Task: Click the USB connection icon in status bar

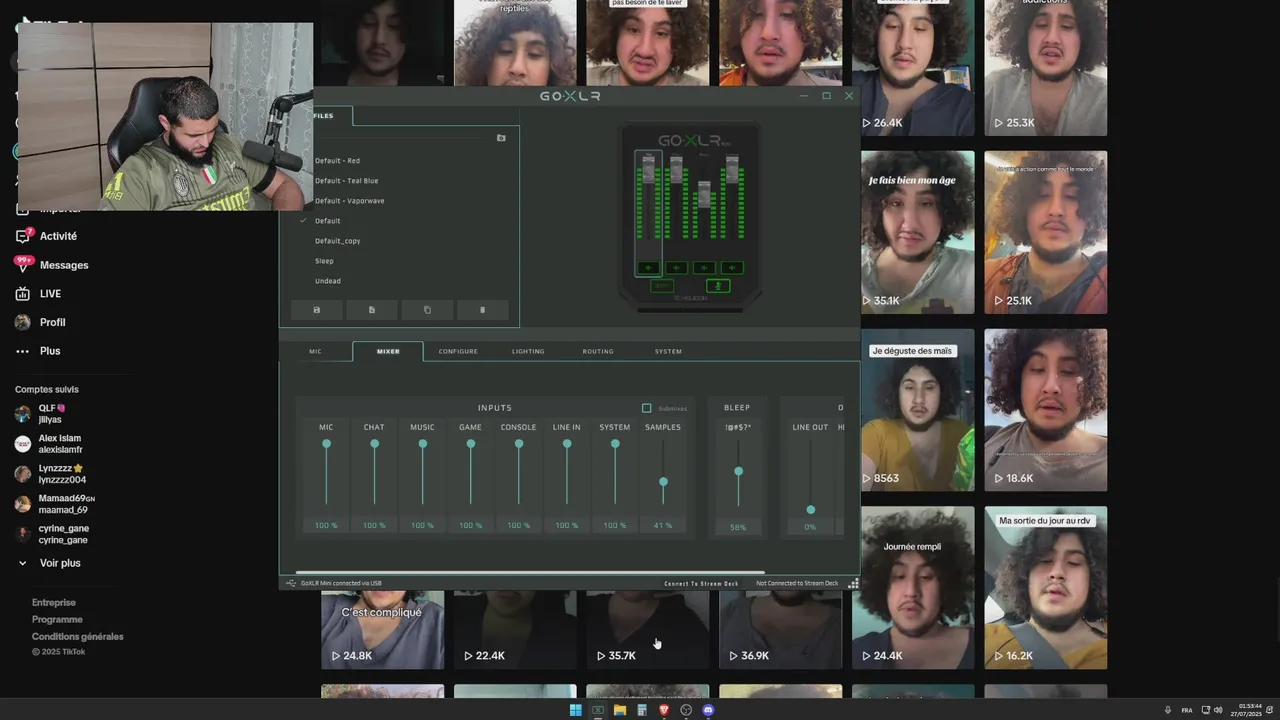Action: pos(290,583)
